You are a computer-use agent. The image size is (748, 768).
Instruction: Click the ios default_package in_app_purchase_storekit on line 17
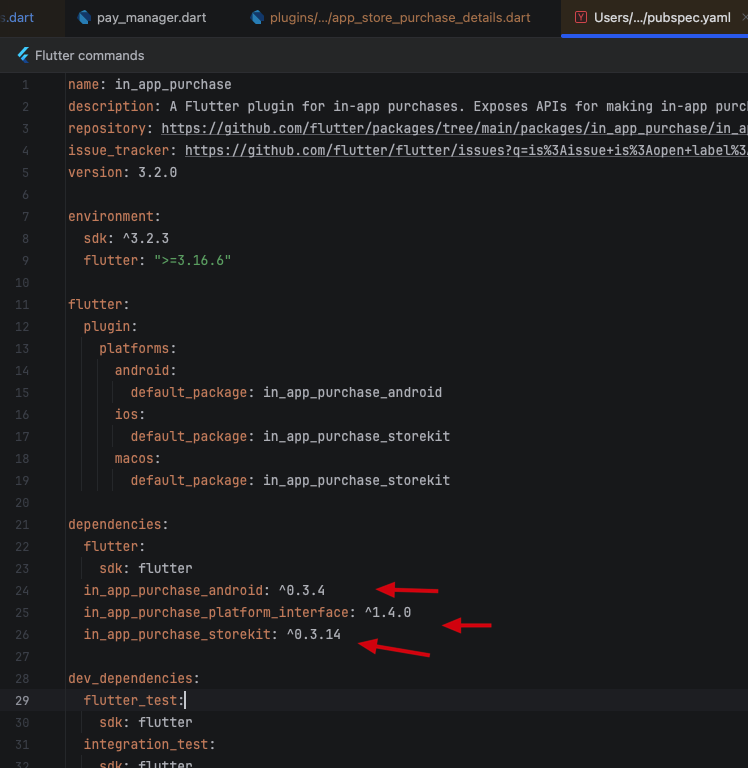[290, 436]
